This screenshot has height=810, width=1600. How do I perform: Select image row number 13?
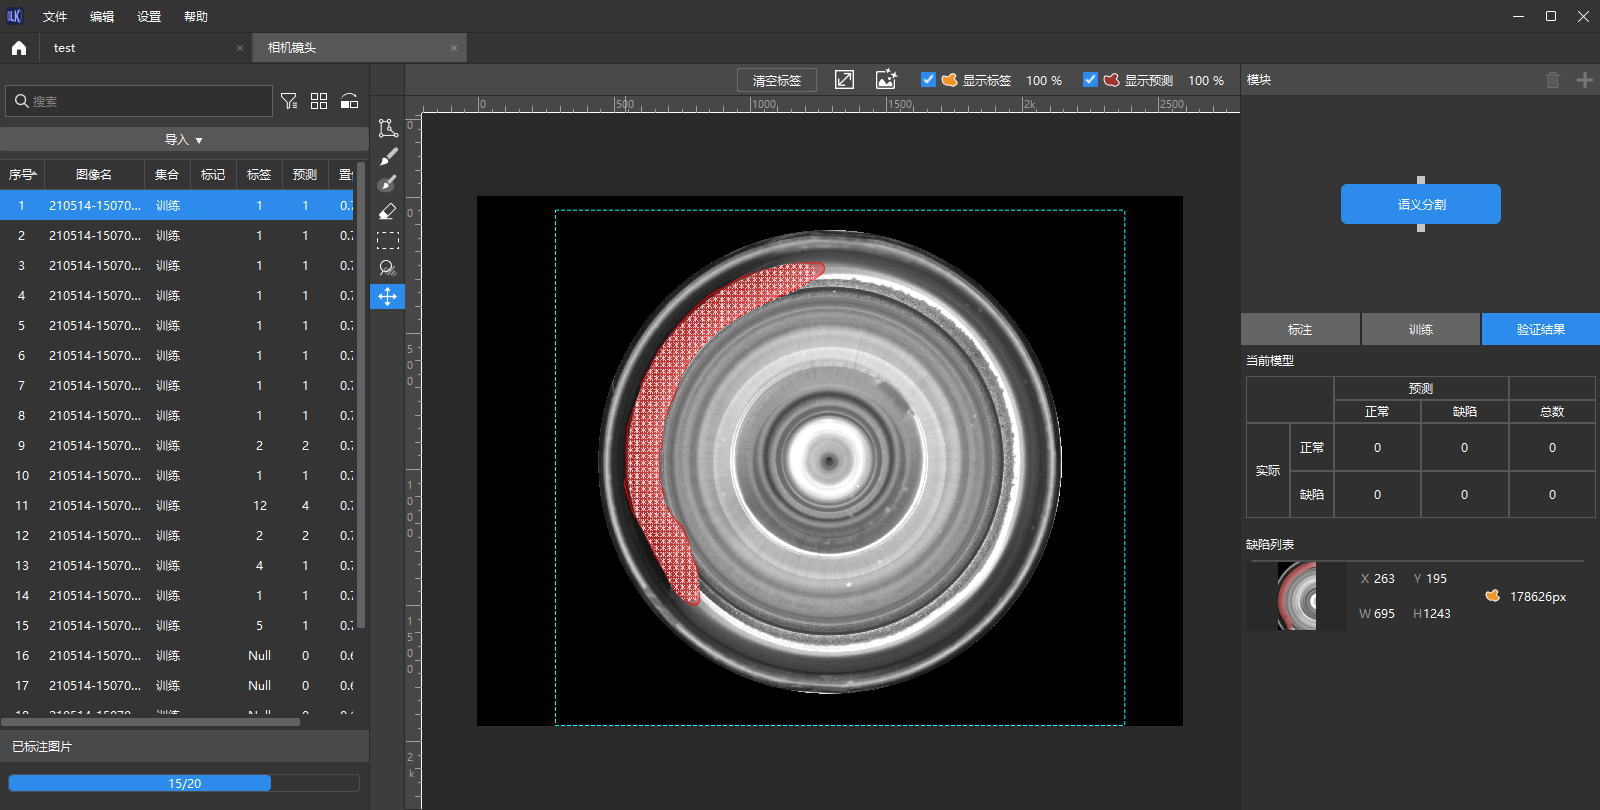[177, 565]
